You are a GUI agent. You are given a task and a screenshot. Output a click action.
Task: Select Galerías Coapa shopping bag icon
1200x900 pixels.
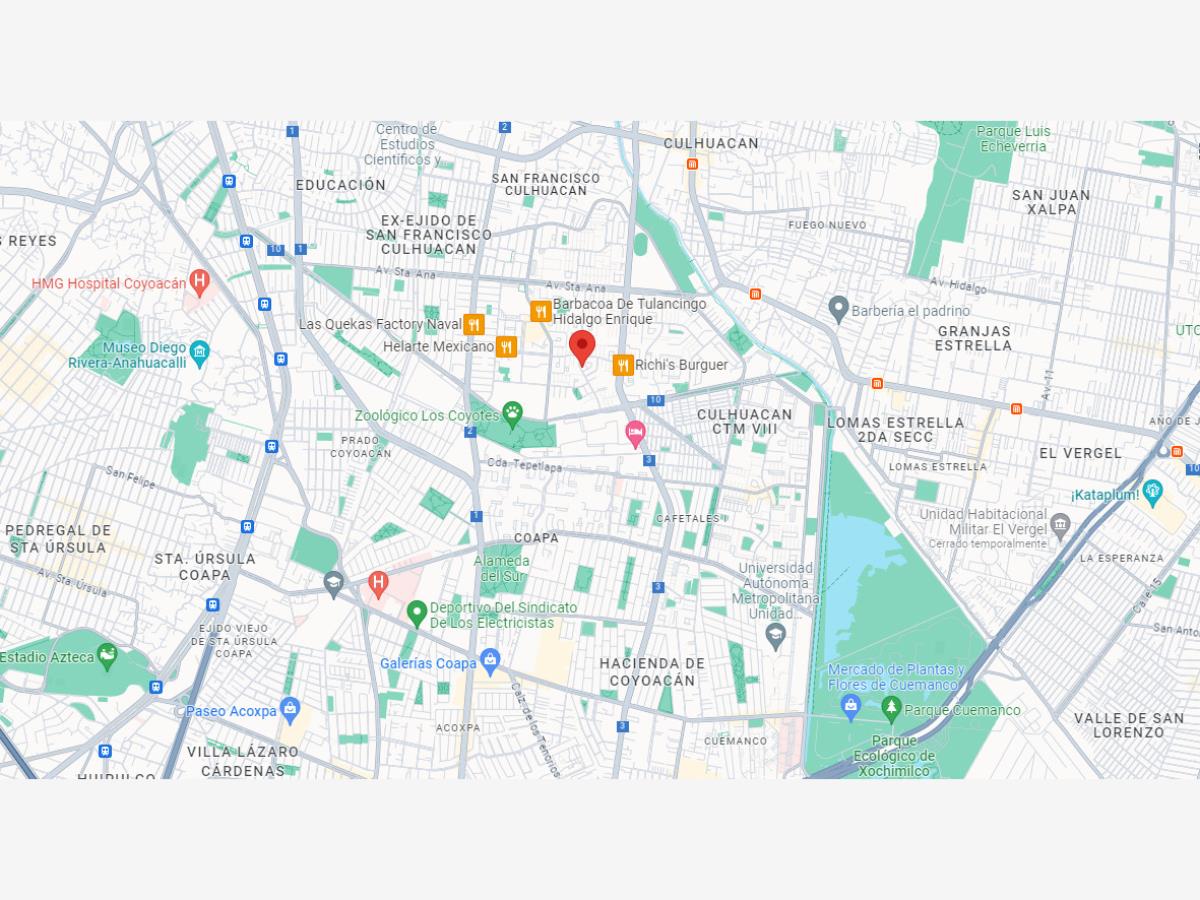[x=489, y=660]
